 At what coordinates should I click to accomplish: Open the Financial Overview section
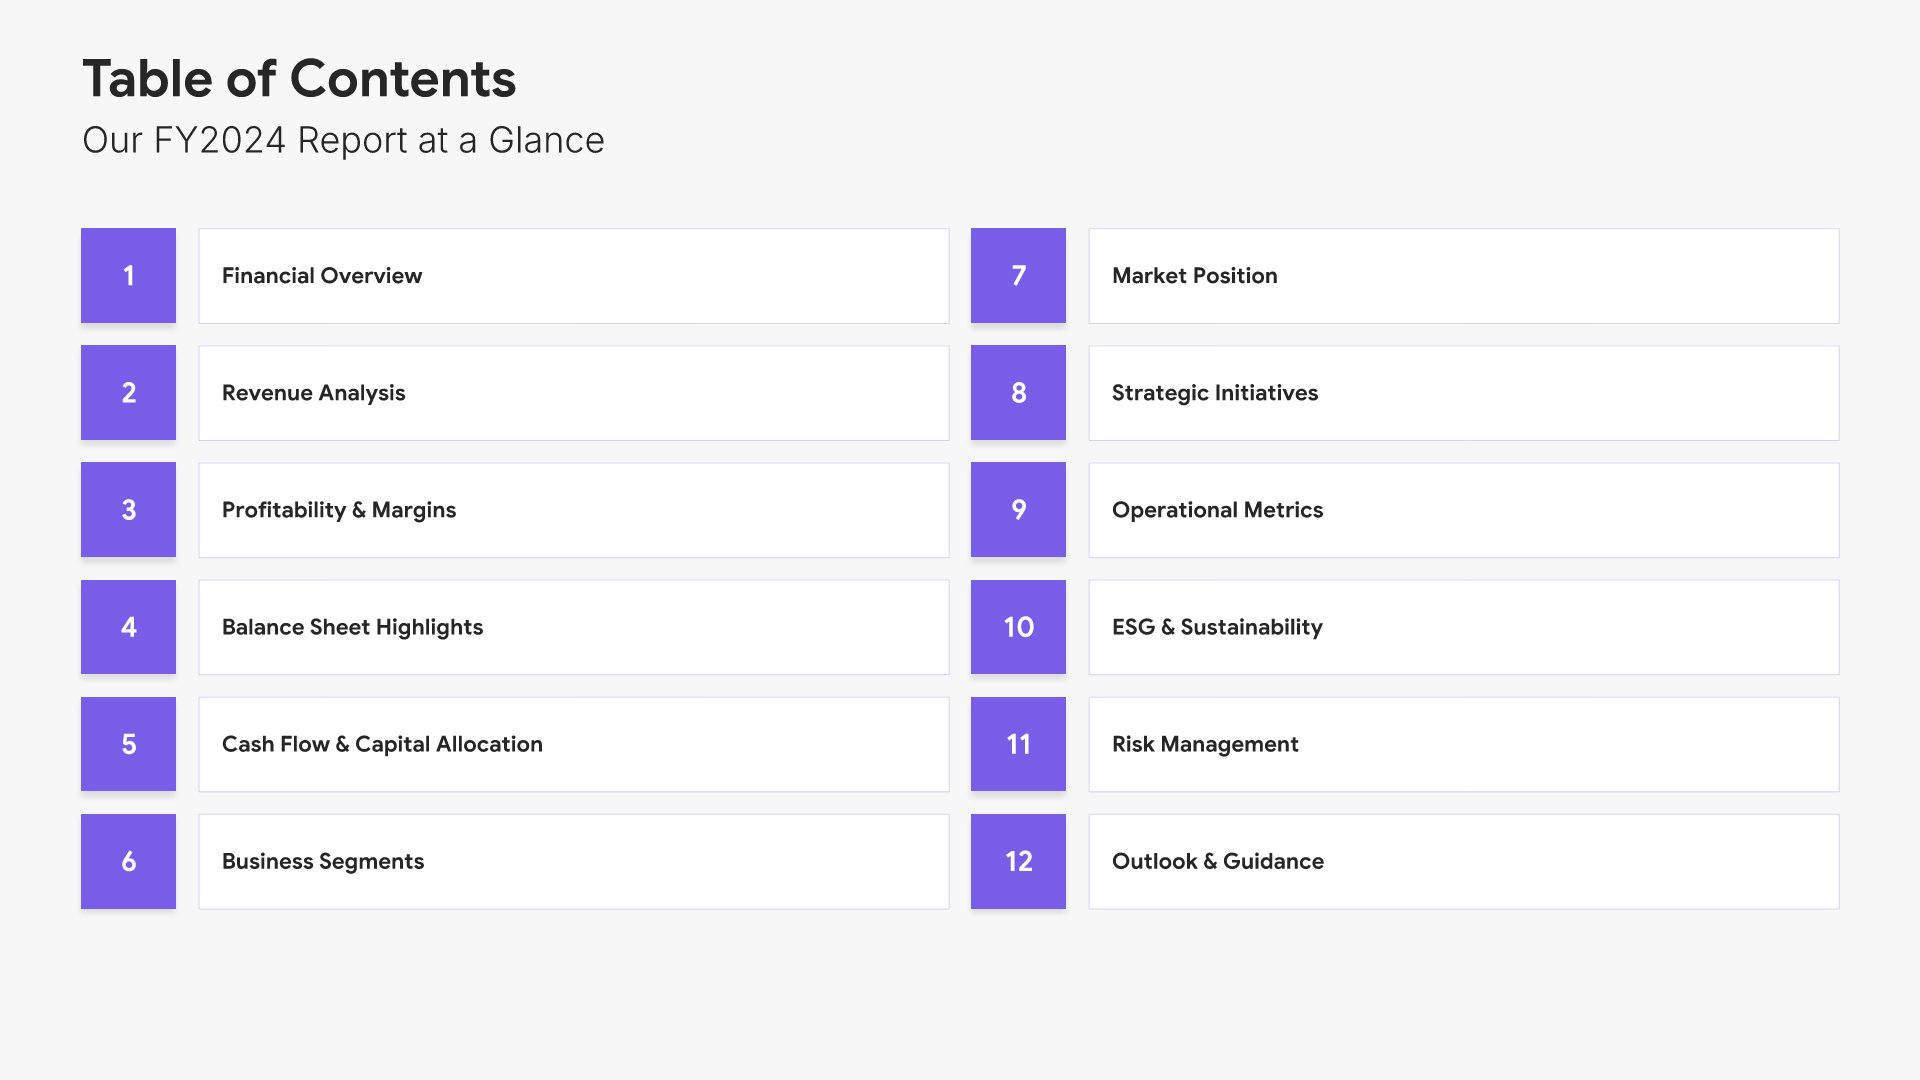(573, 275)
